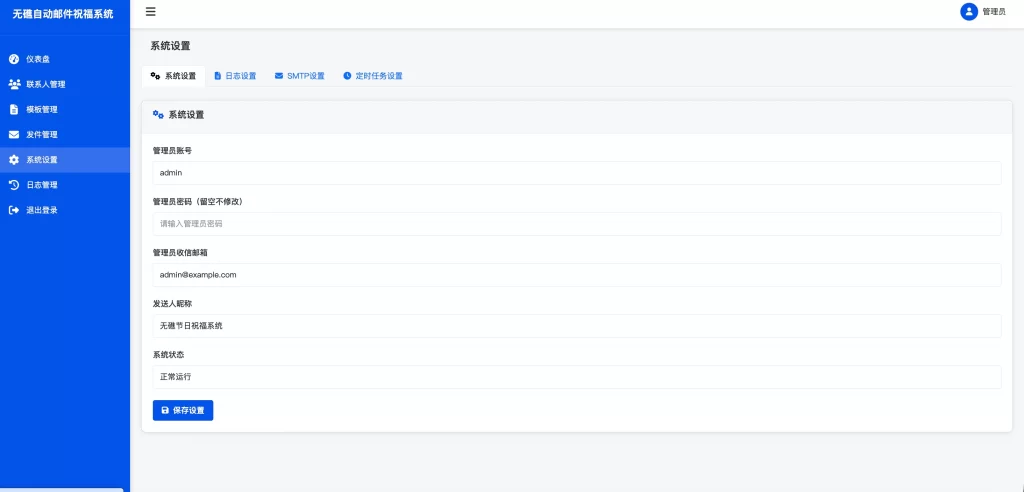Click the 仪表盘 dashboard icon in sidebar
Image resolution: width=1024 pixels, height=492 pixels.
click(x=14, y=59)
